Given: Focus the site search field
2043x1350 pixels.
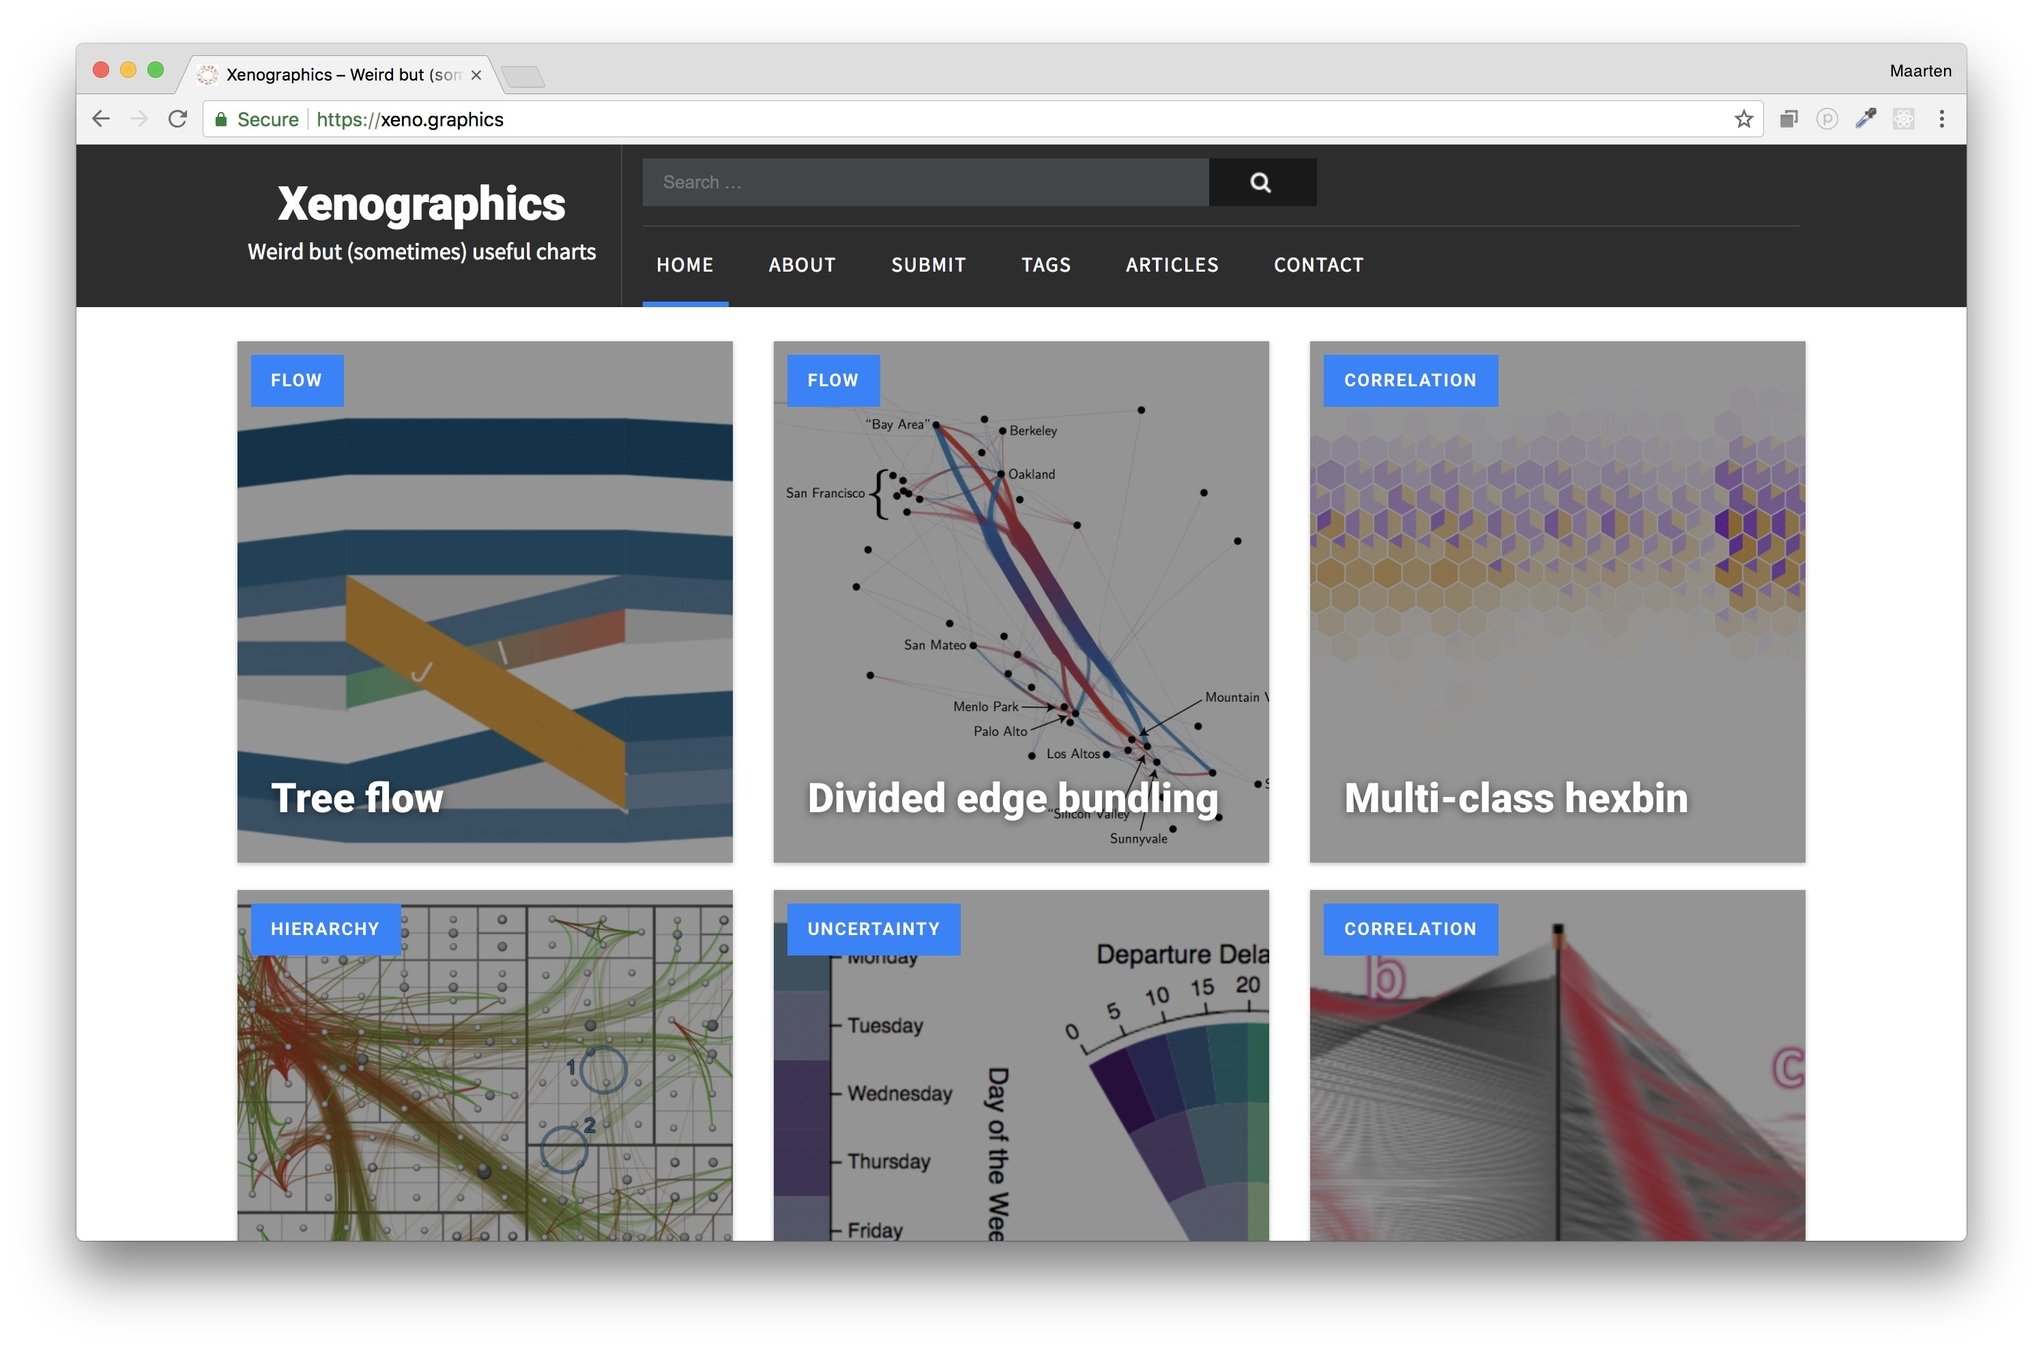Looking at the screenshot, I should pos(925,182).
